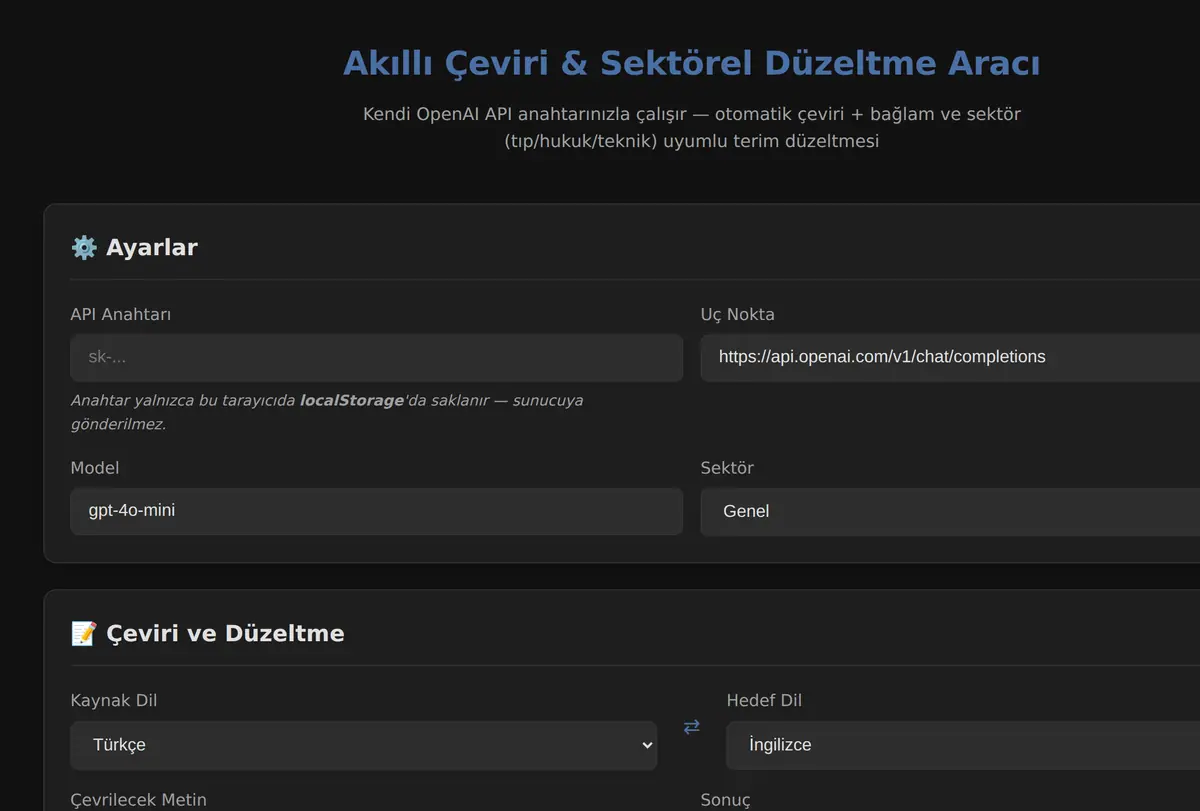1200x811 pixels.
Task: Click the localStorage note under API key
Action: click(327, 412)
